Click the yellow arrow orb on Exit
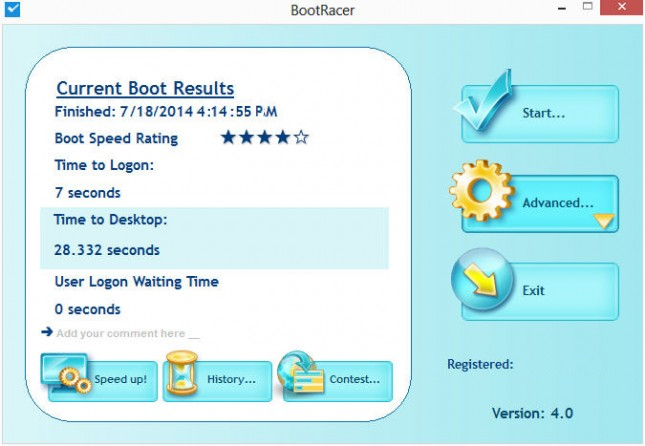 [482, 279]
